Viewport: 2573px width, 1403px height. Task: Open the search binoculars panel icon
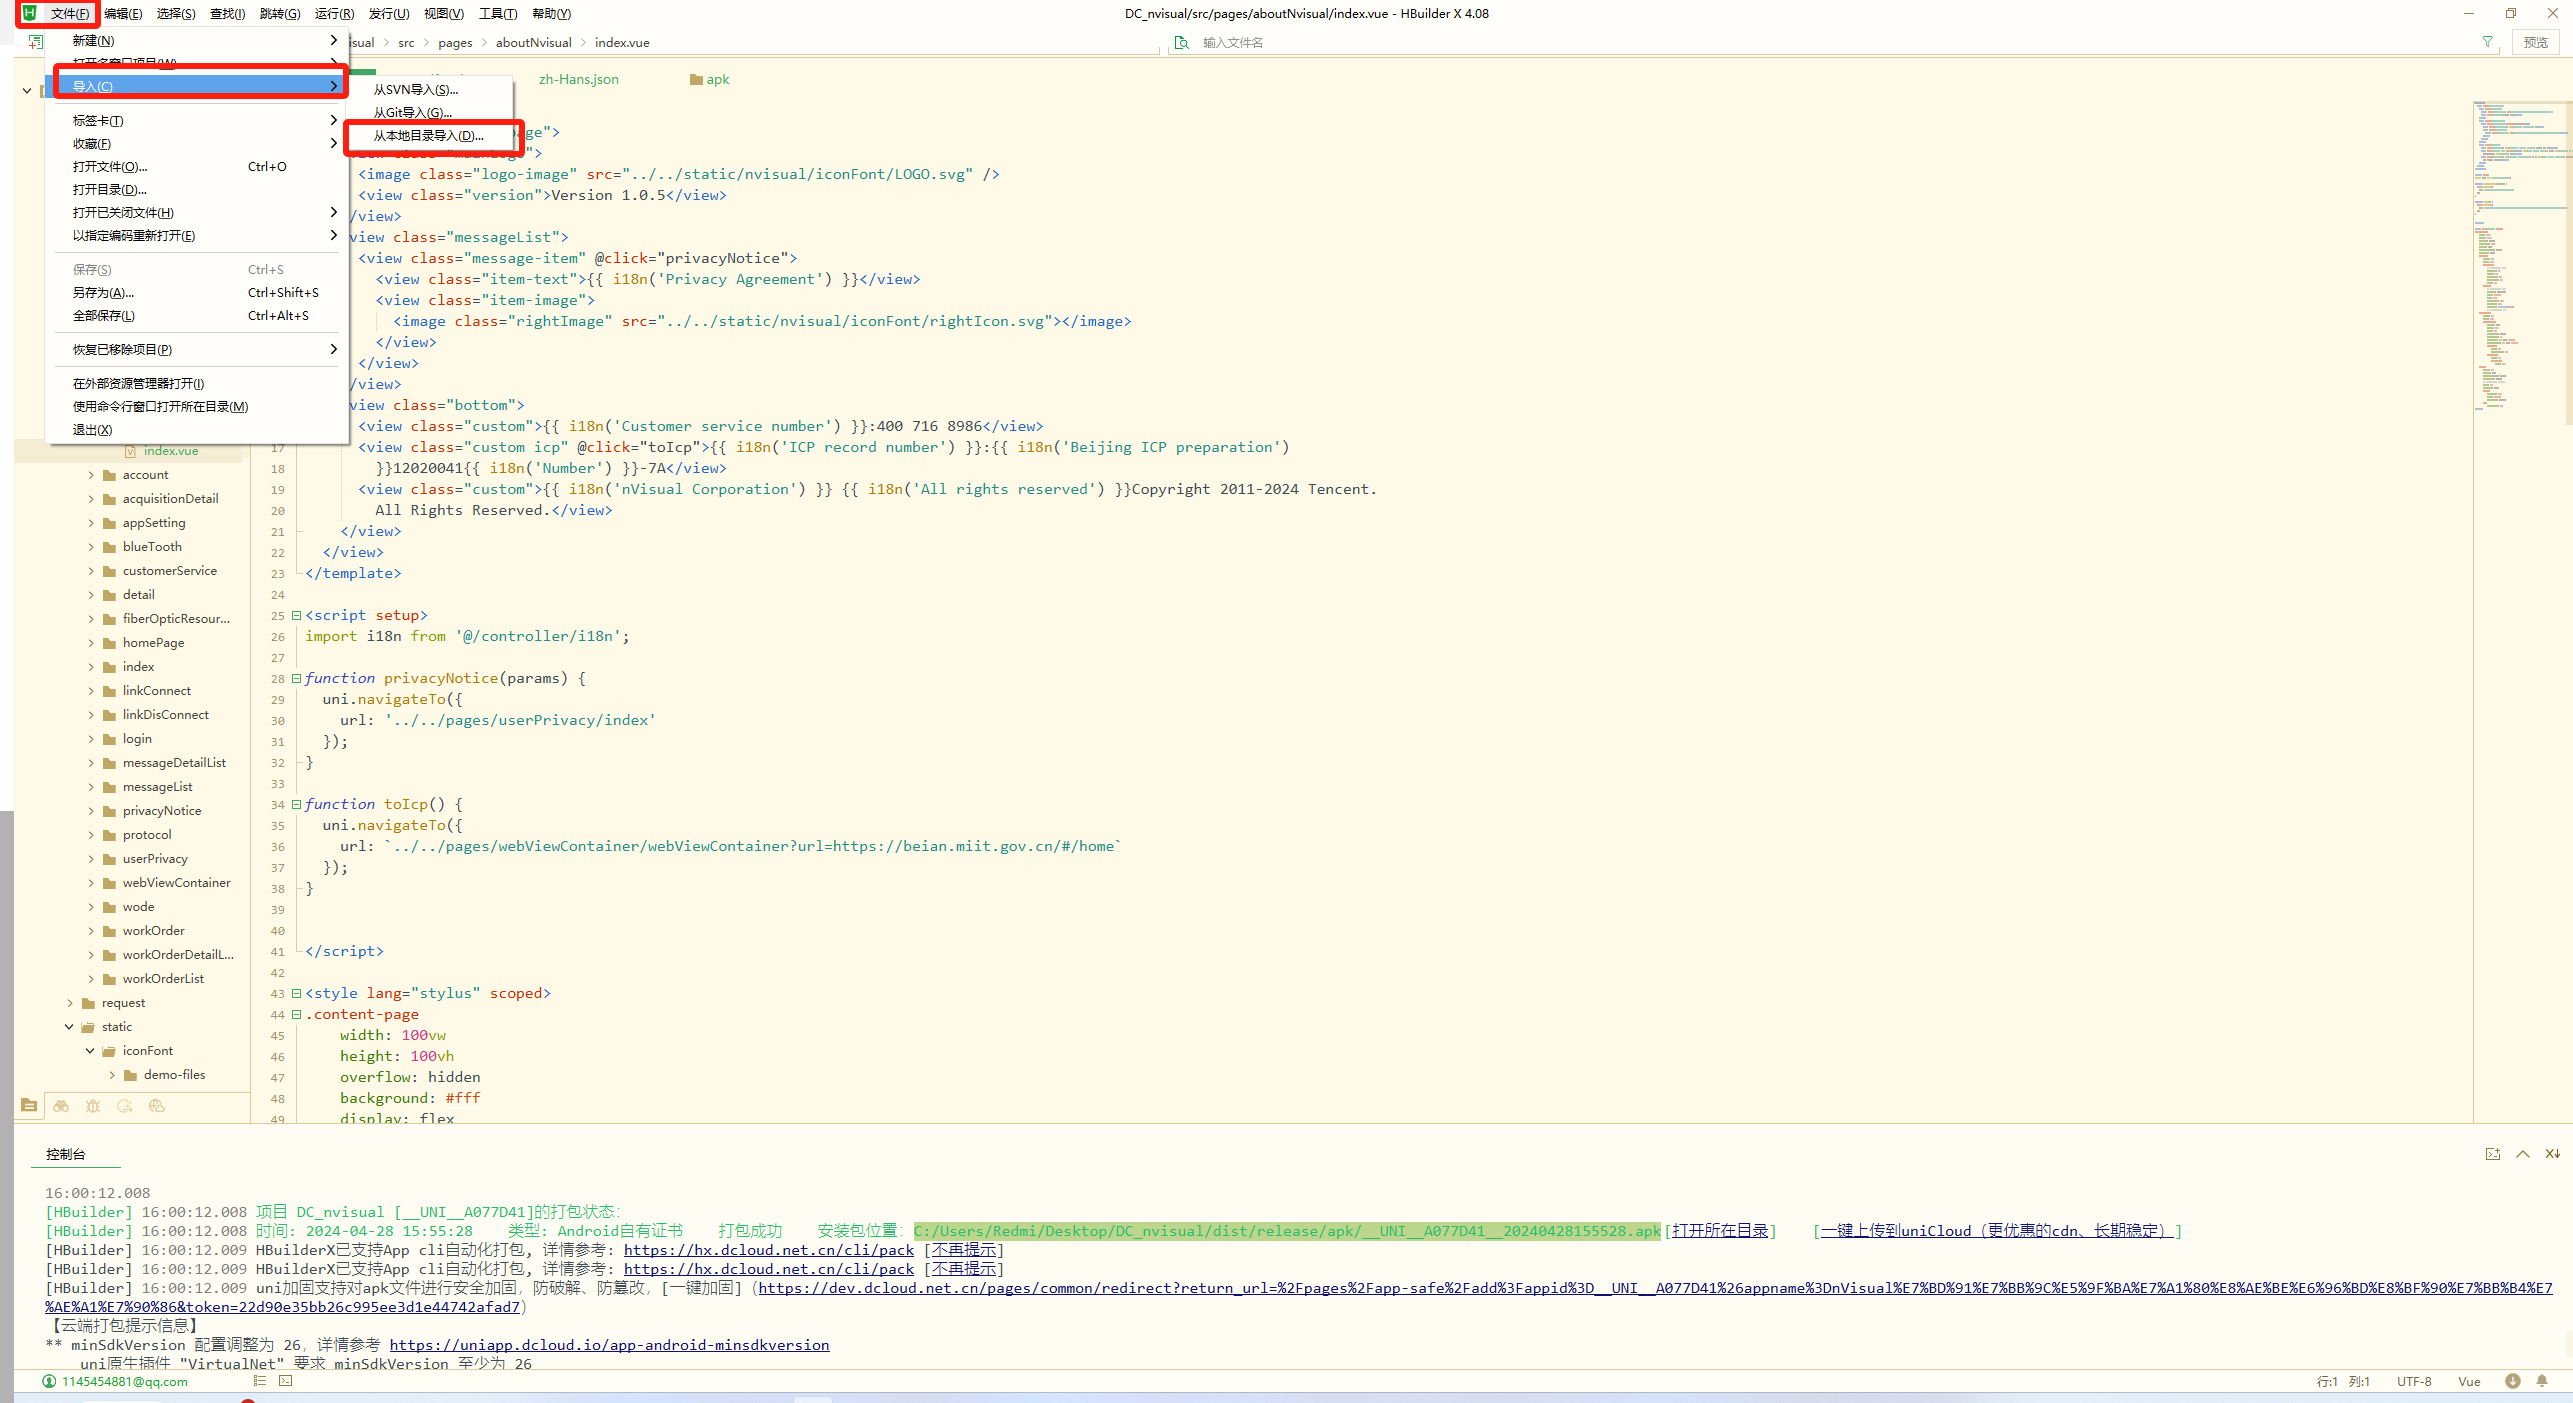[61, 1106]
